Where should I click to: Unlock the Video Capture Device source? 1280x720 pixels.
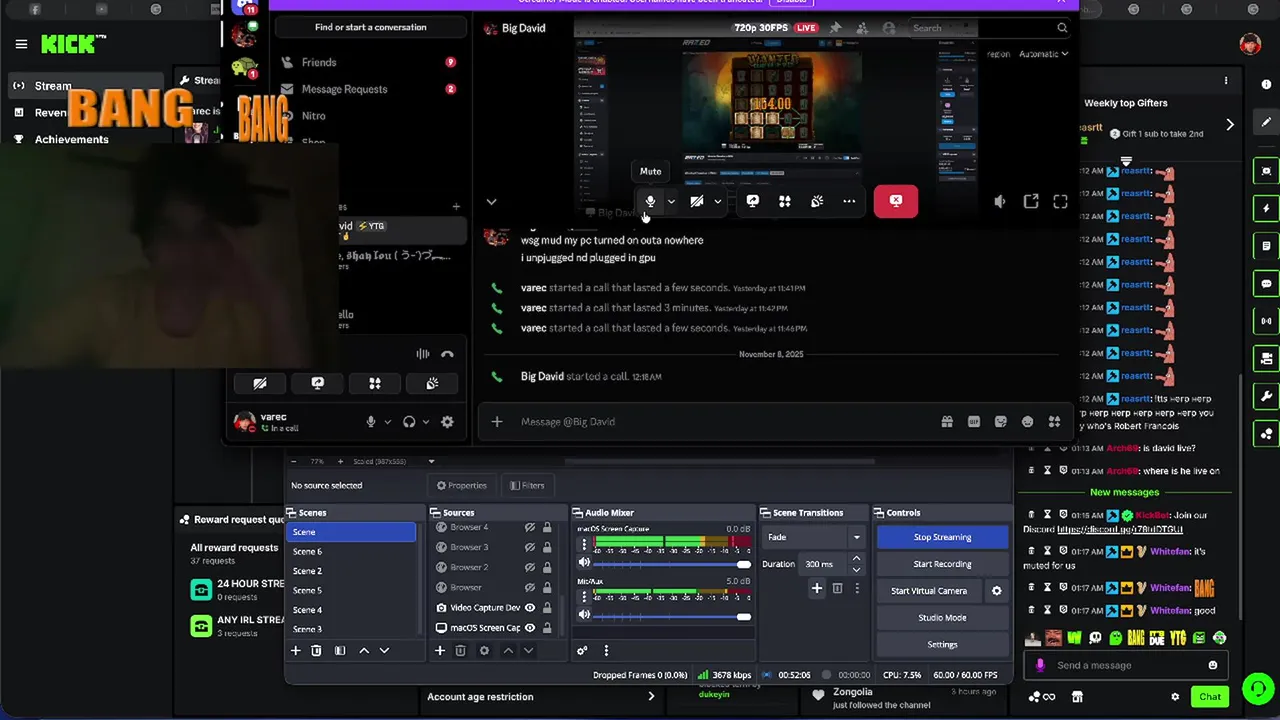tap(547, 608)
